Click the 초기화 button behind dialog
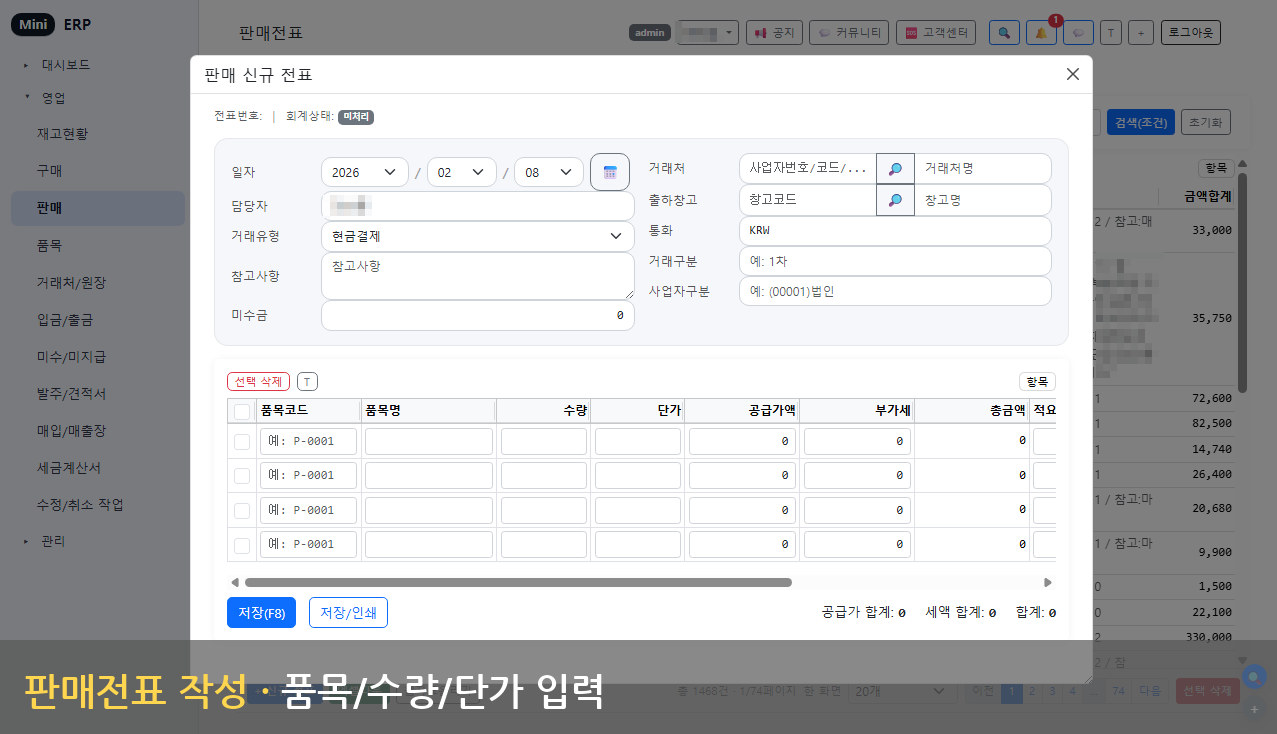 (x=1206, y=122)
